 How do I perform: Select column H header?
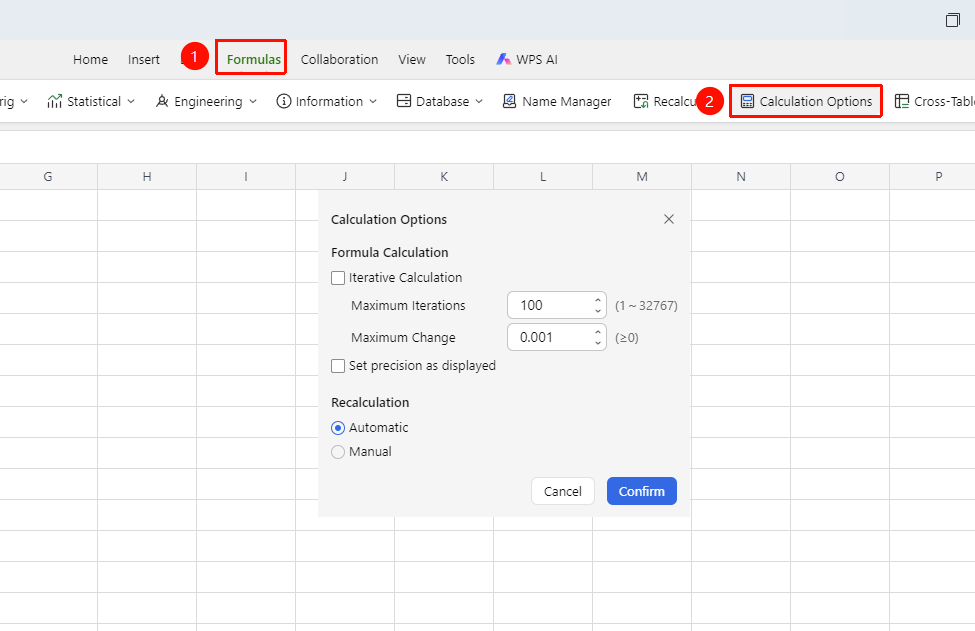pos(147,177)
